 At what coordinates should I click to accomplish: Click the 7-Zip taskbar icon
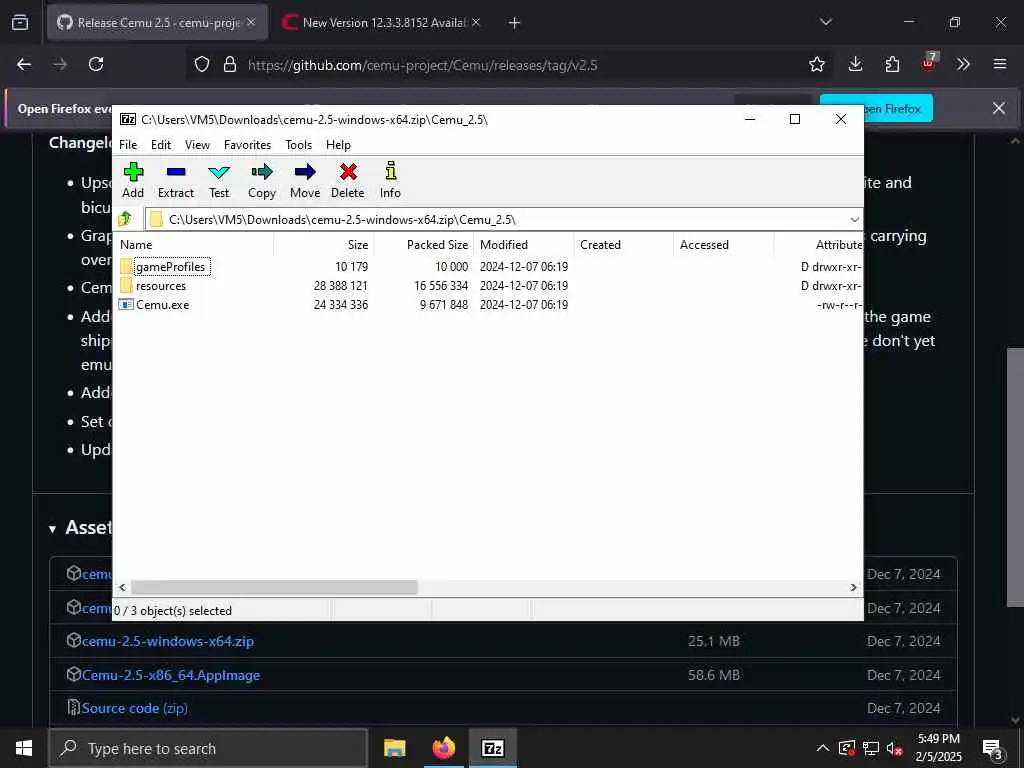coord(492,748)
